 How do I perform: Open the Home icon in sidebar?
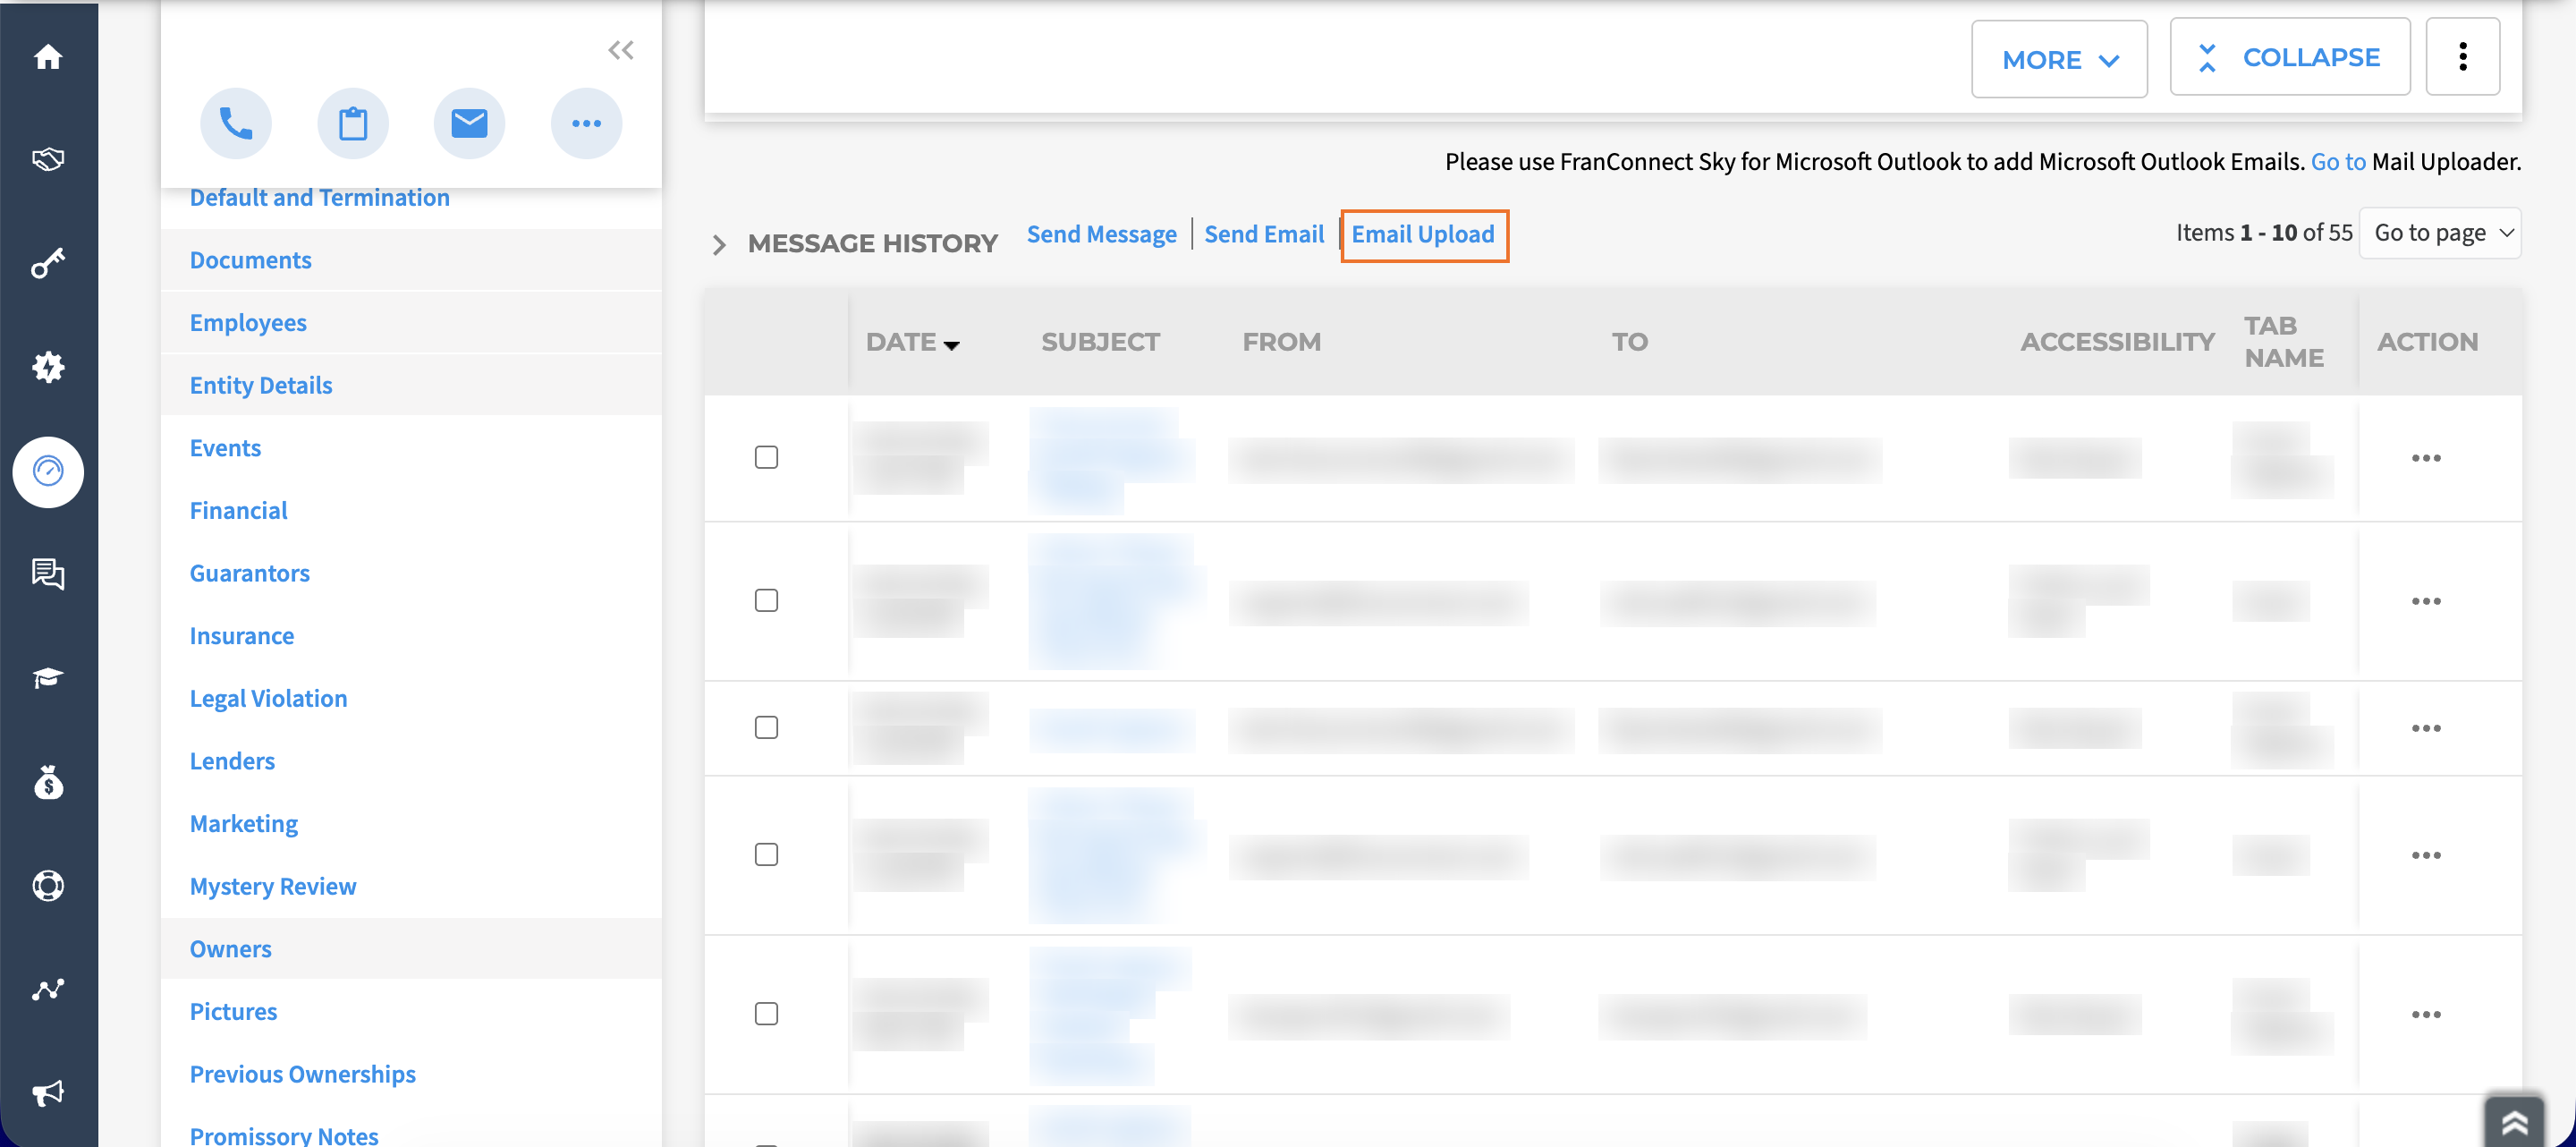click(48, 57)
